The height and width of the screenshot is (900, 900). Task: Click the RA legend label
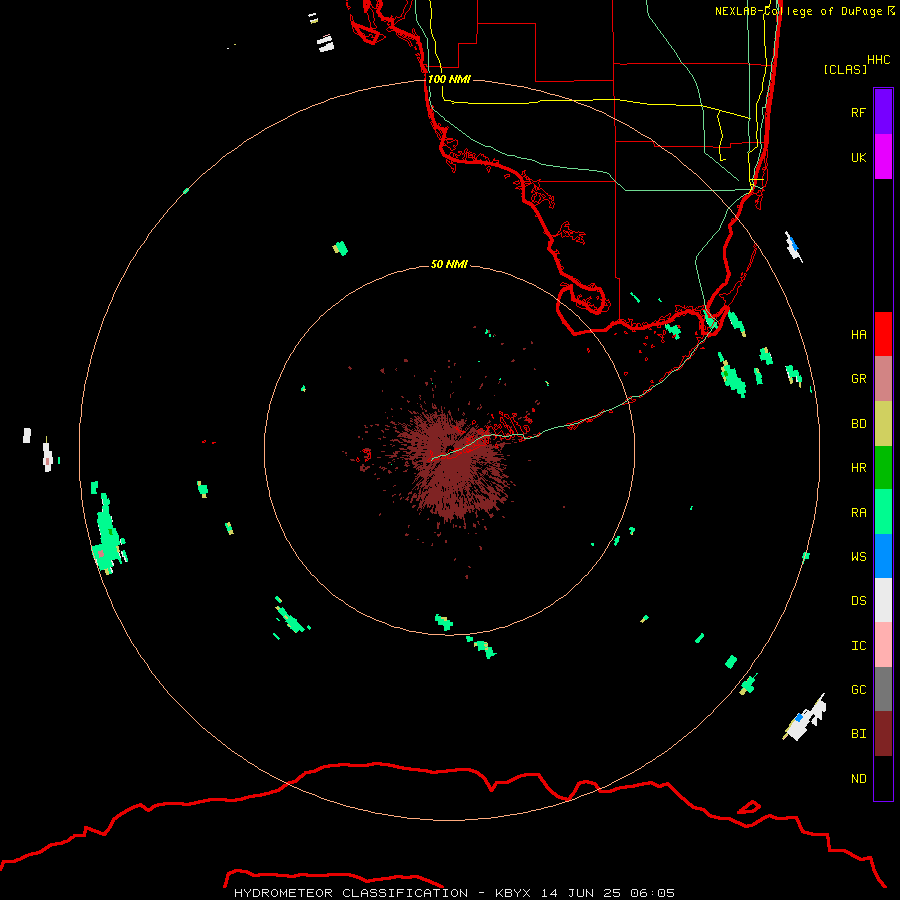point(858,513)
